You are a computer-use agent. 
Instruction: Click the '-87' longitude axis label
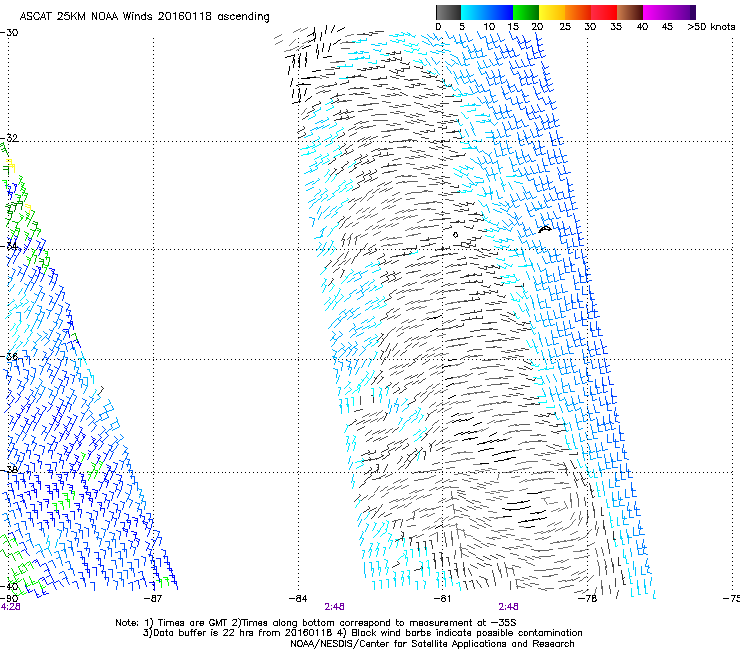click(153, 599)
